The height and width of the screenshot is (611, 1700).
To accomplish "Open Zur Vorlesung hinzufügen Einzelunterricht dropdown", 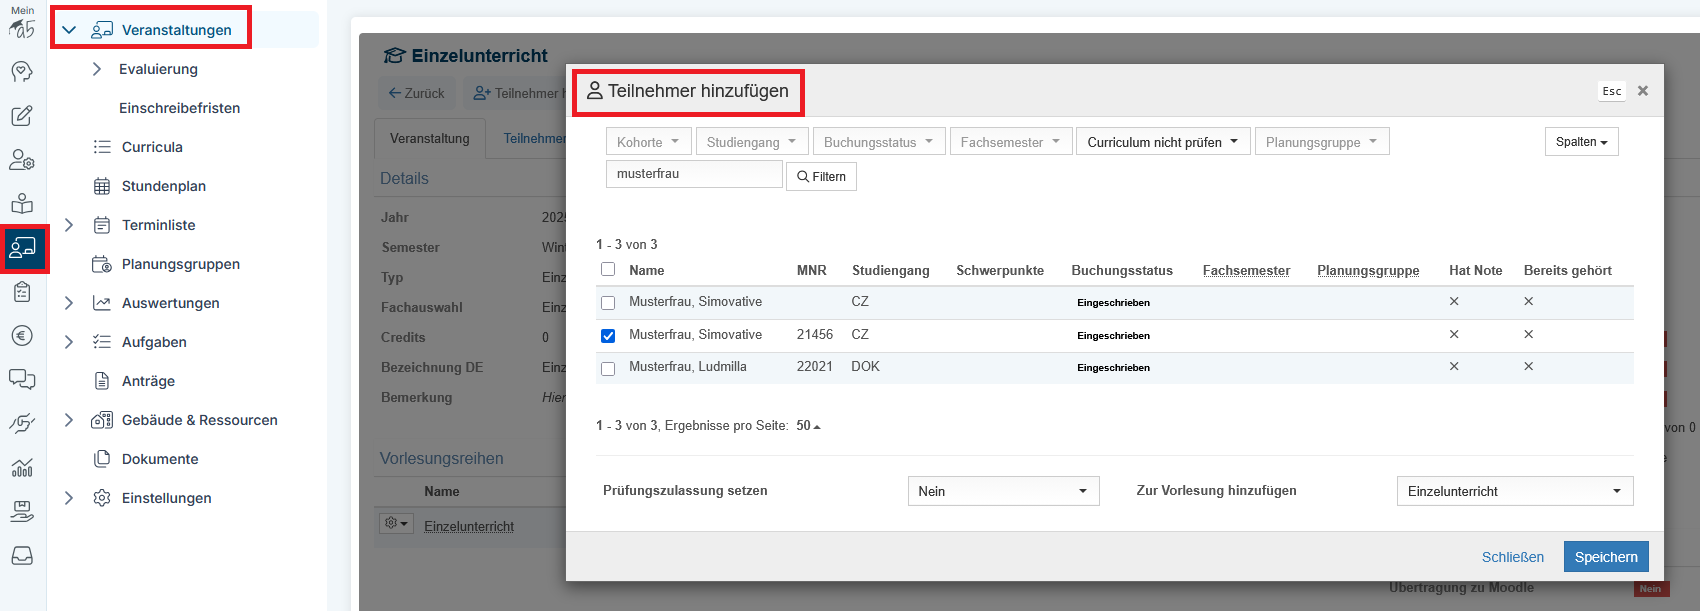I will click(x=1515, y=491).
